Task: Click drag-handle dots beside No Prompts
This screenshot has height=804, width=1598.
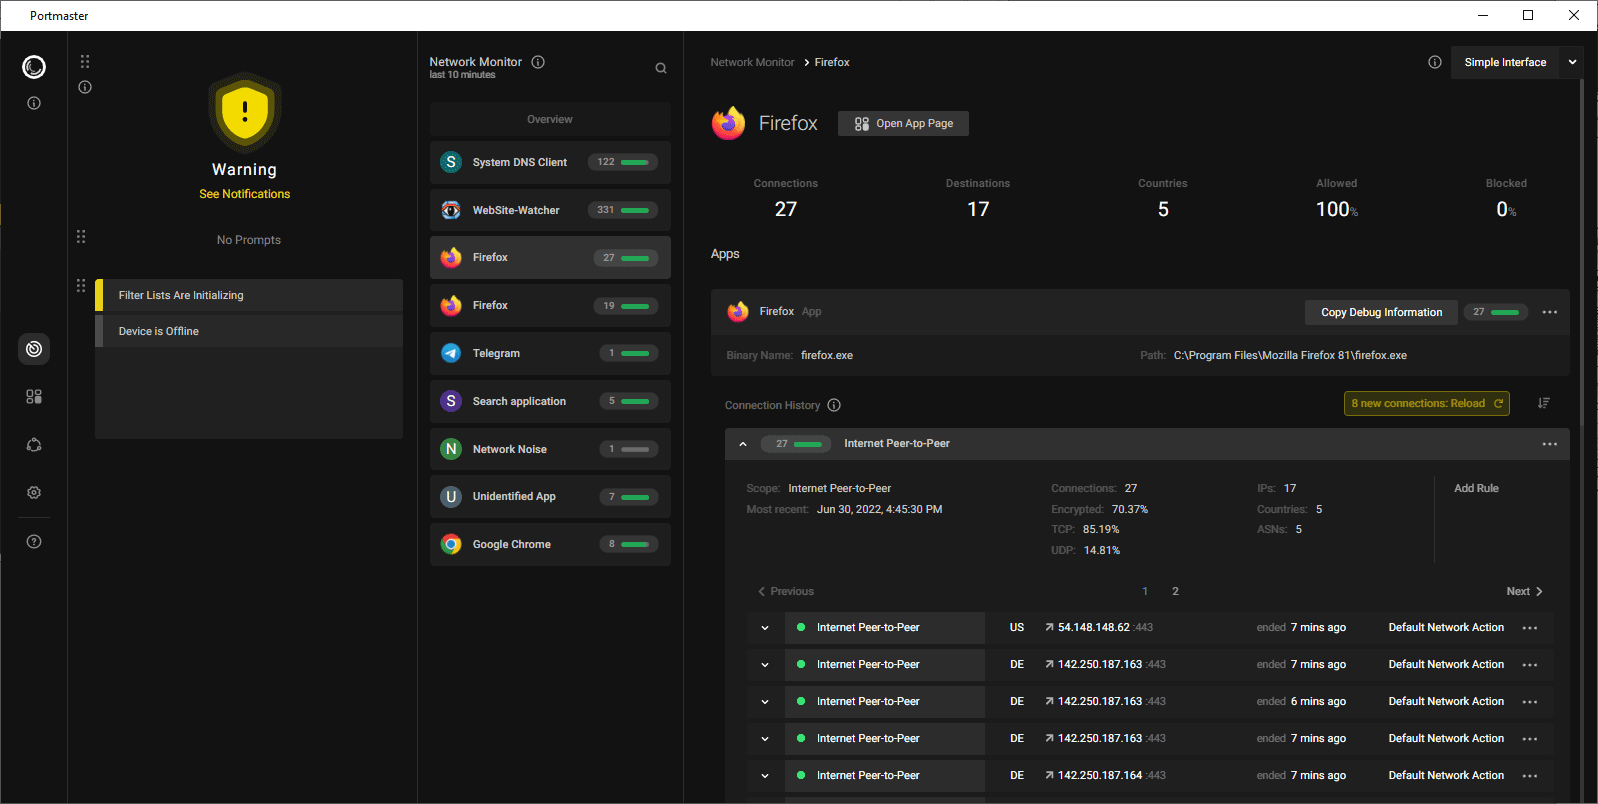Action: pyautogui.click(x=81, y=237)
